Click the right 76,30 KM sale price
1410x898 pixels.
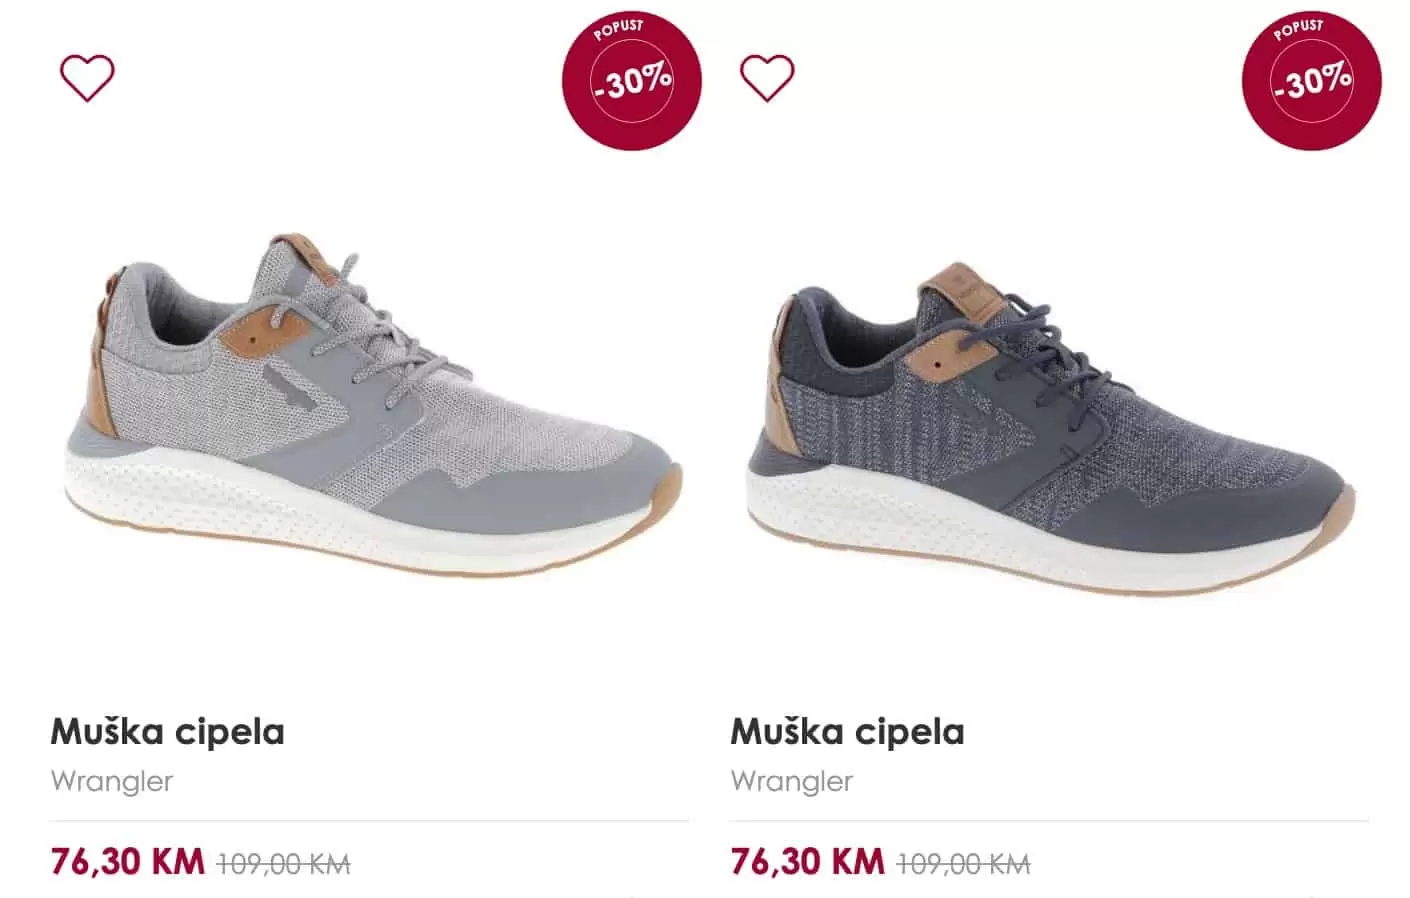pyautogui.click(x=808, y=861)
